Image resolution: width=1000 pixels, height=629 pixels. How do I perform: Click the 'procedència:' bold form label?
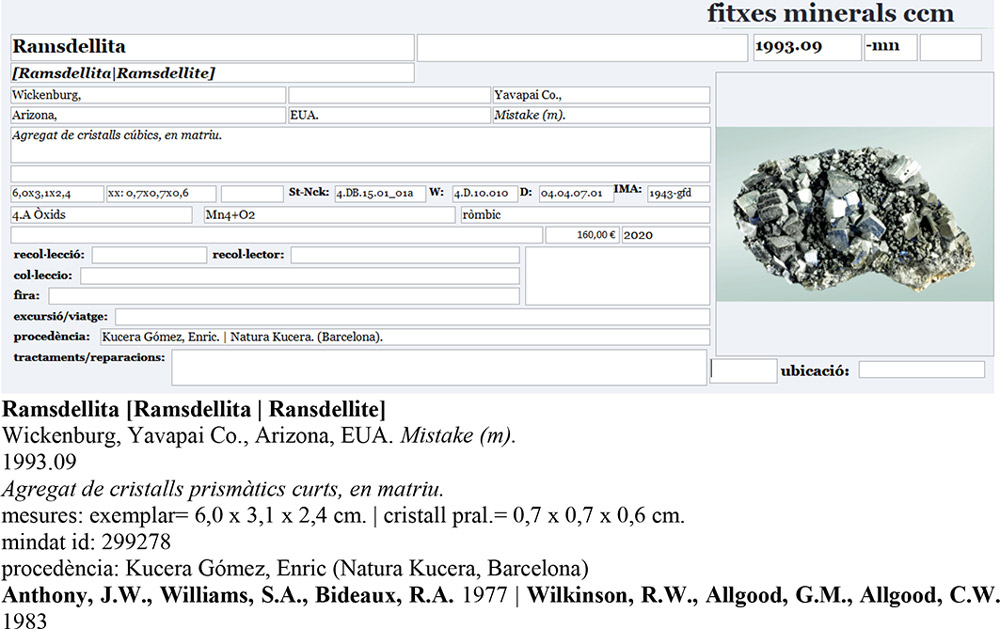pyautogui.click(x=52, y=337)
